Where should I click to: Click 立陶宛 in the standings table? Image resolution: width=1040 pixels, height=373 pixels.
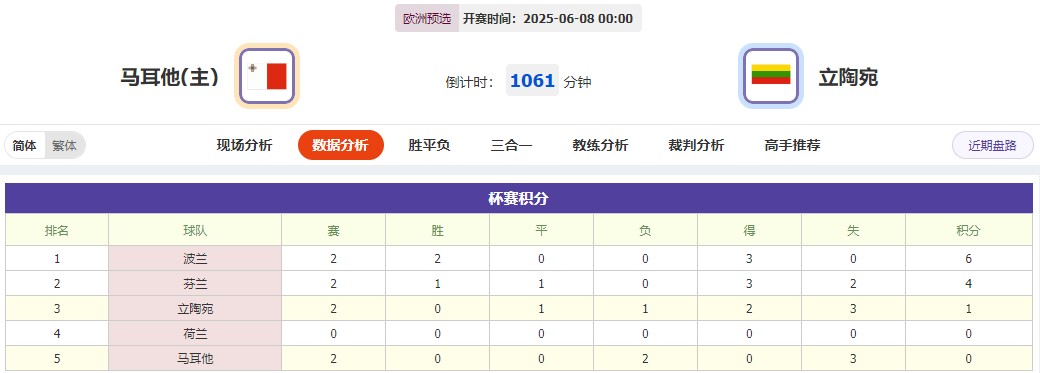195,309
